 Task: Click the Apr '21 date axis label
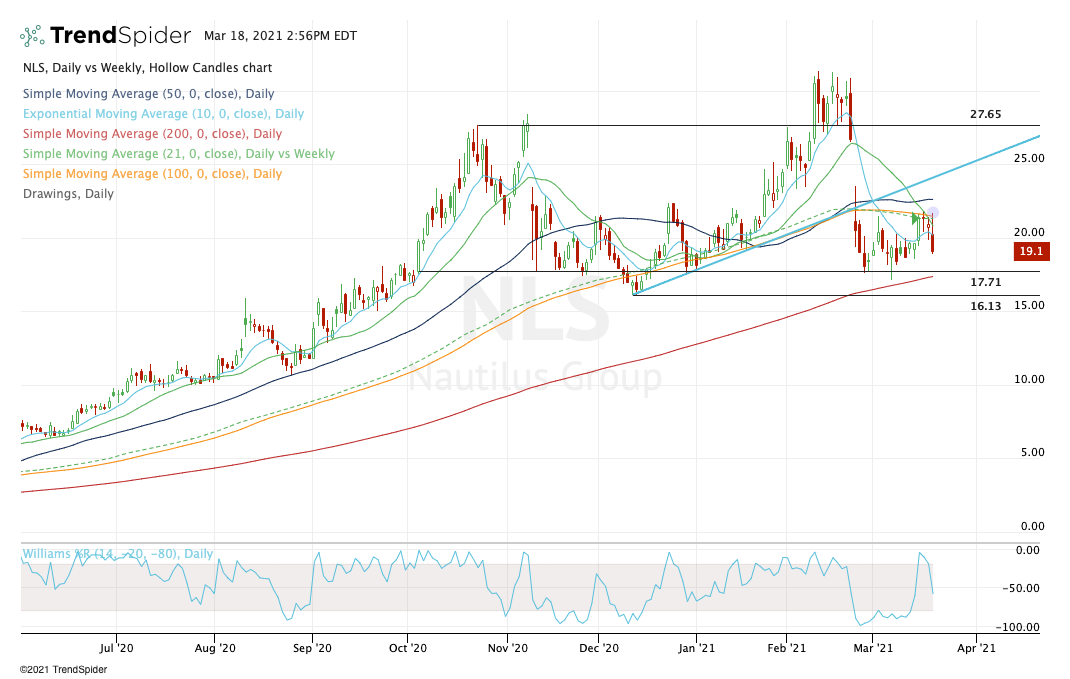(977, 648)
